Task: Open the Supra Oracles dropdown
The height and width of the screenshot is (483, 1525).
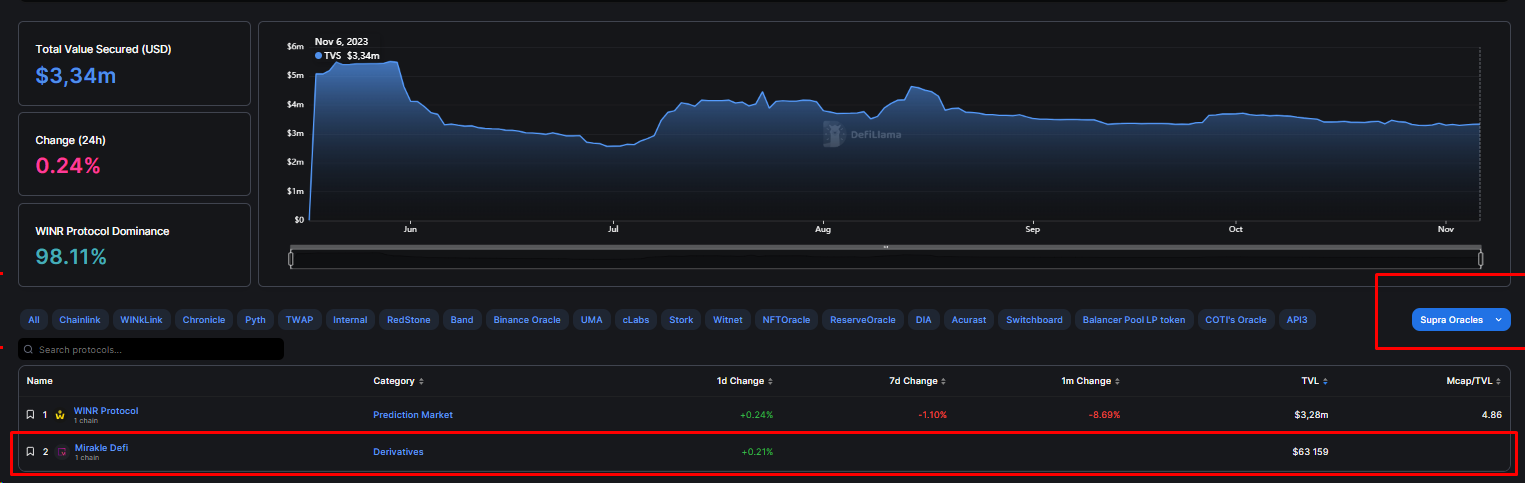Action: pyautogui.click(x=1461, y=320)
